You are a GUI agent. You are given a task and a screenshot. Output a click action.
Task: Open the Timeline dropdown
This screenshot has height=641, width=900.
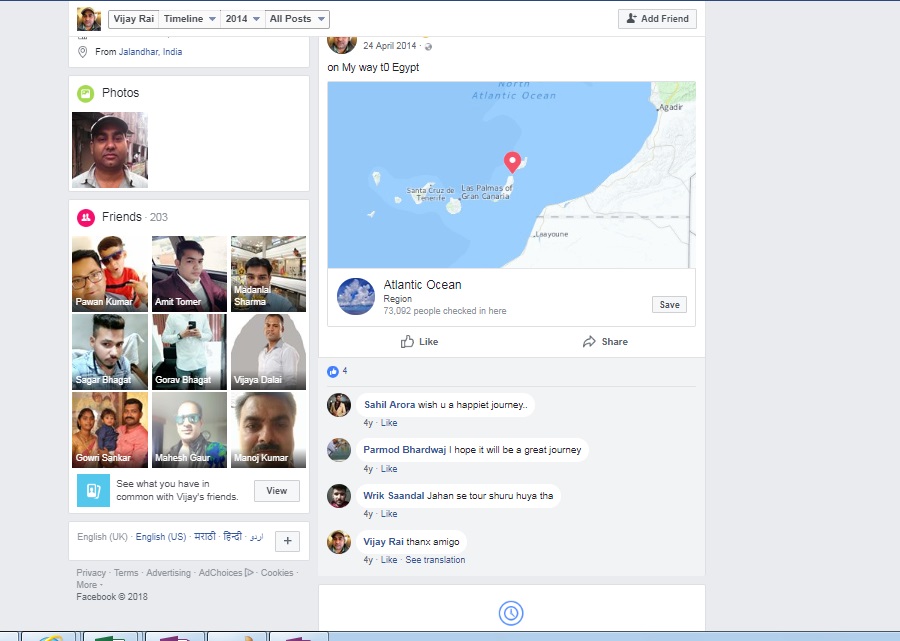[x=189, y=19]
